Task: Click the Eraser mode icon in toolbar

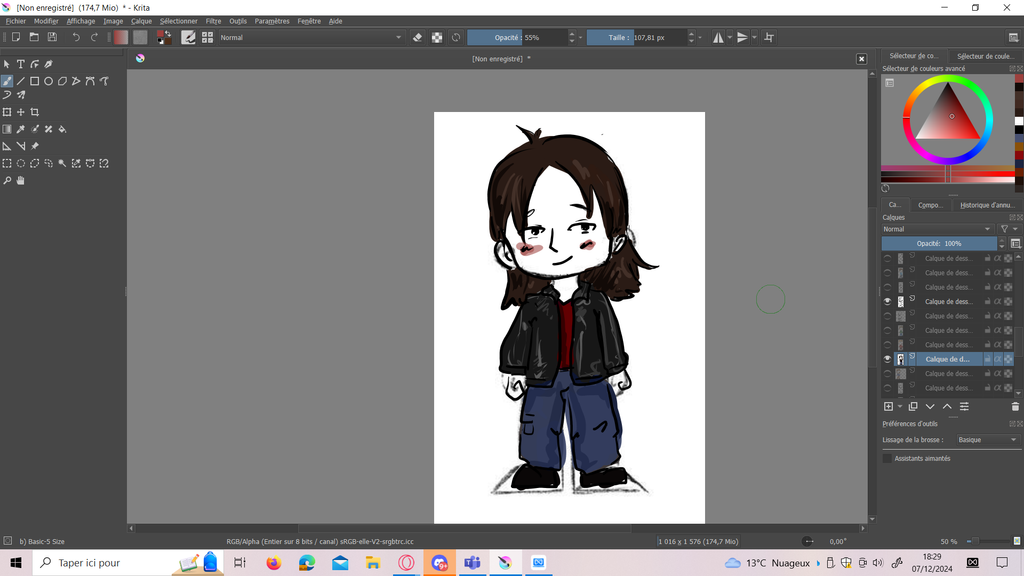Action: tap(418, 38)
